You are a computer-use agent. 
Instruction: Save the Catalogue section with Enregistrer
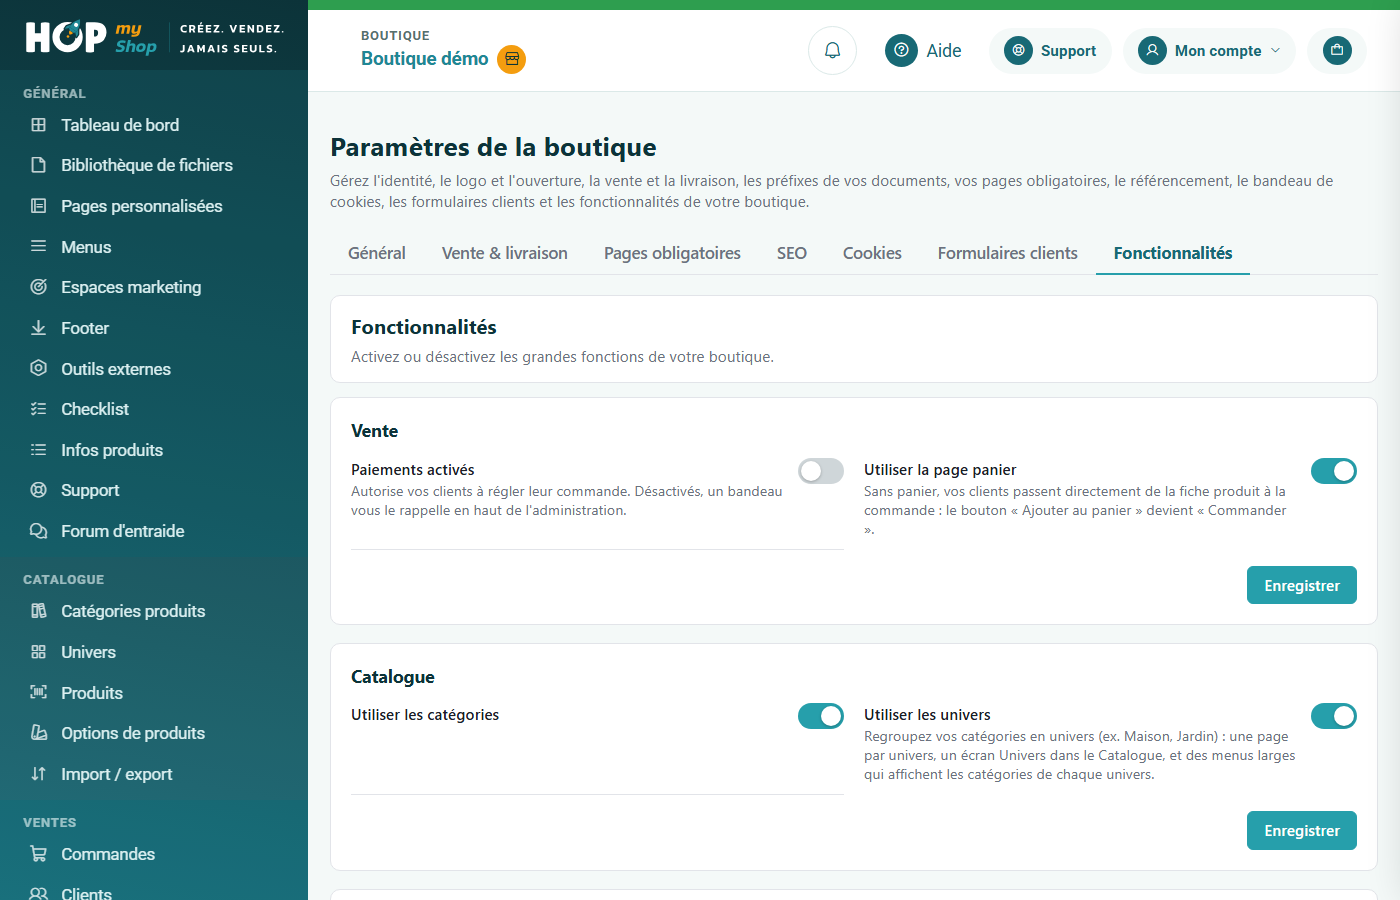1302,831
